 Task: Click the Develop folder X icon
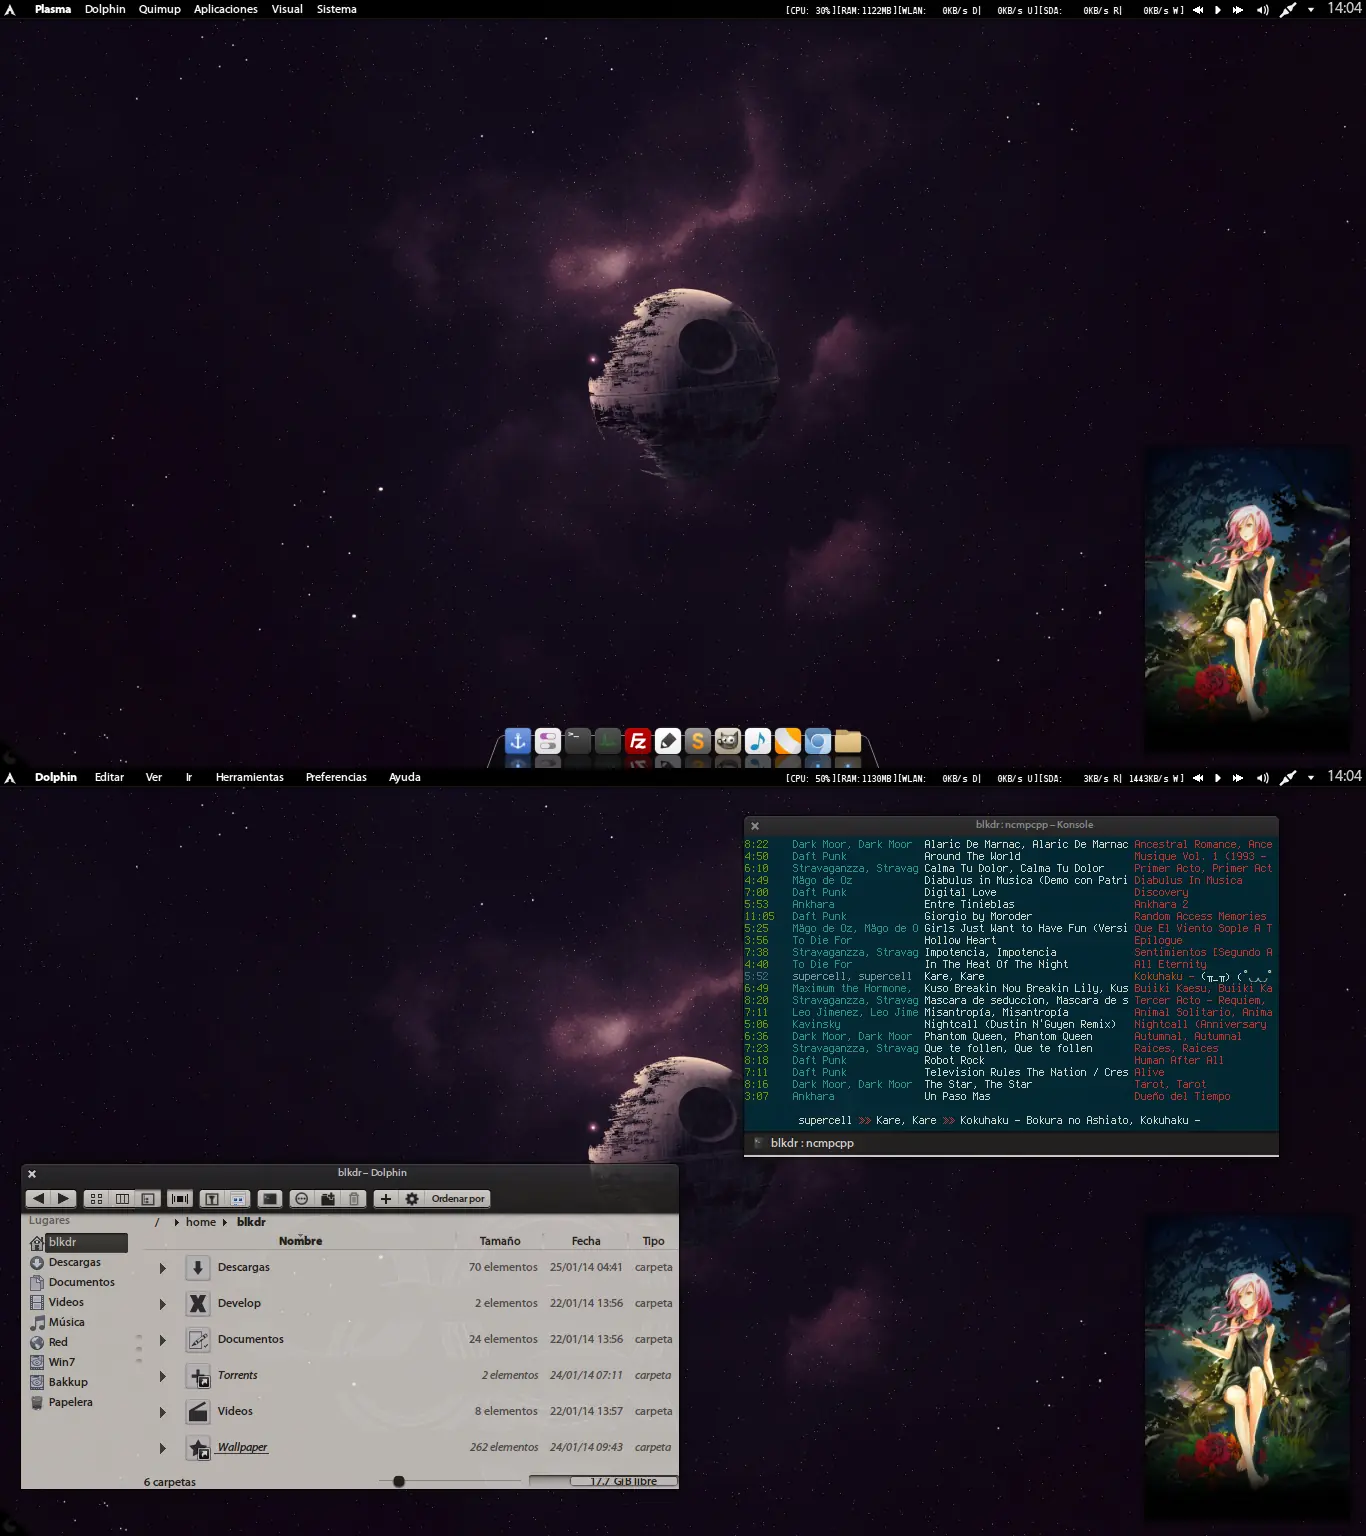(x=198, y=1303)
